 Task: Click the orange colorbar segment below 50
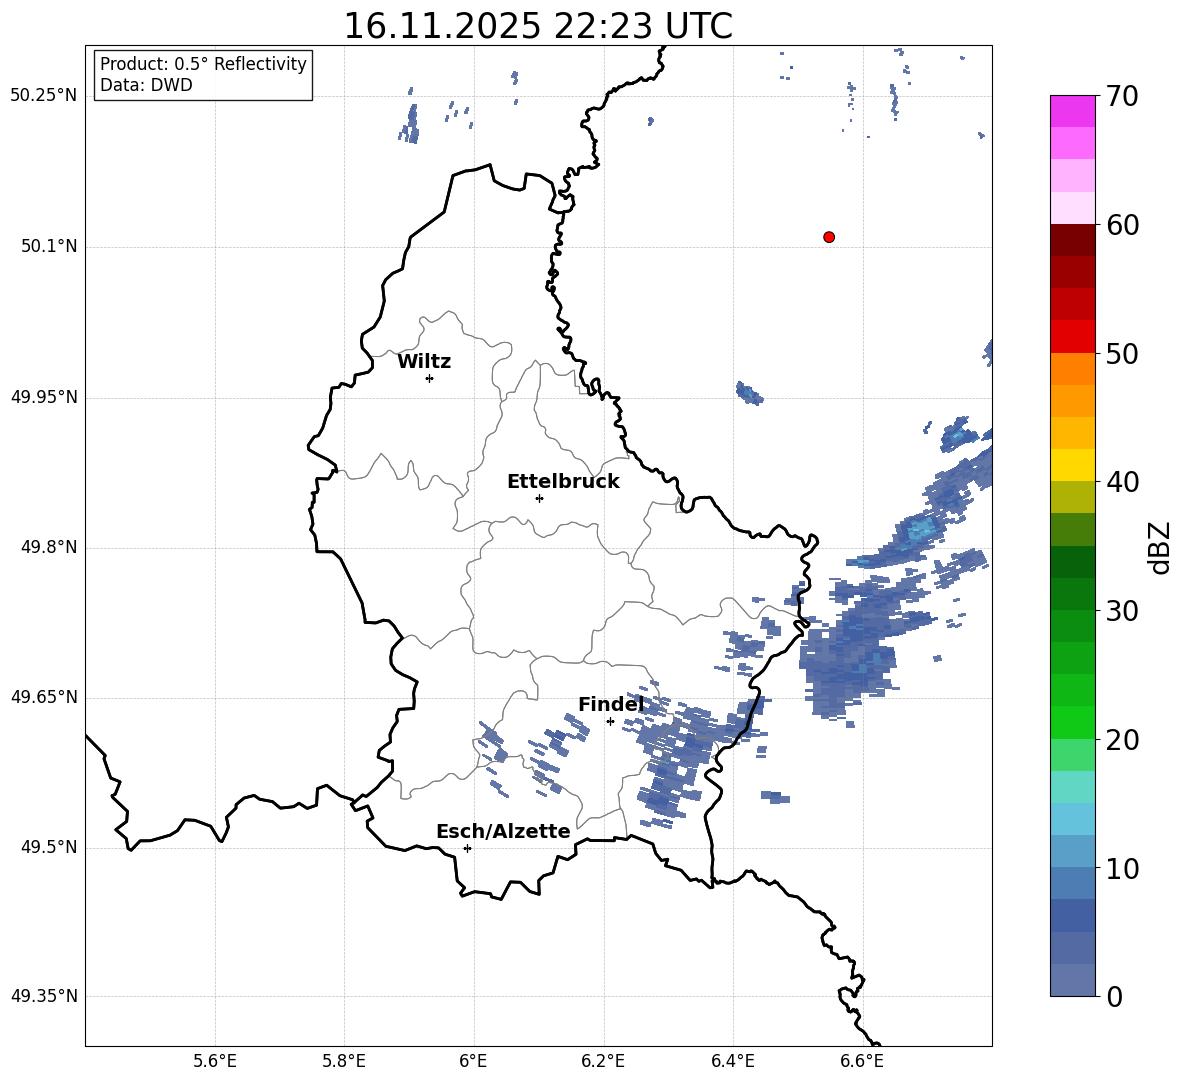pos(1073,369)
